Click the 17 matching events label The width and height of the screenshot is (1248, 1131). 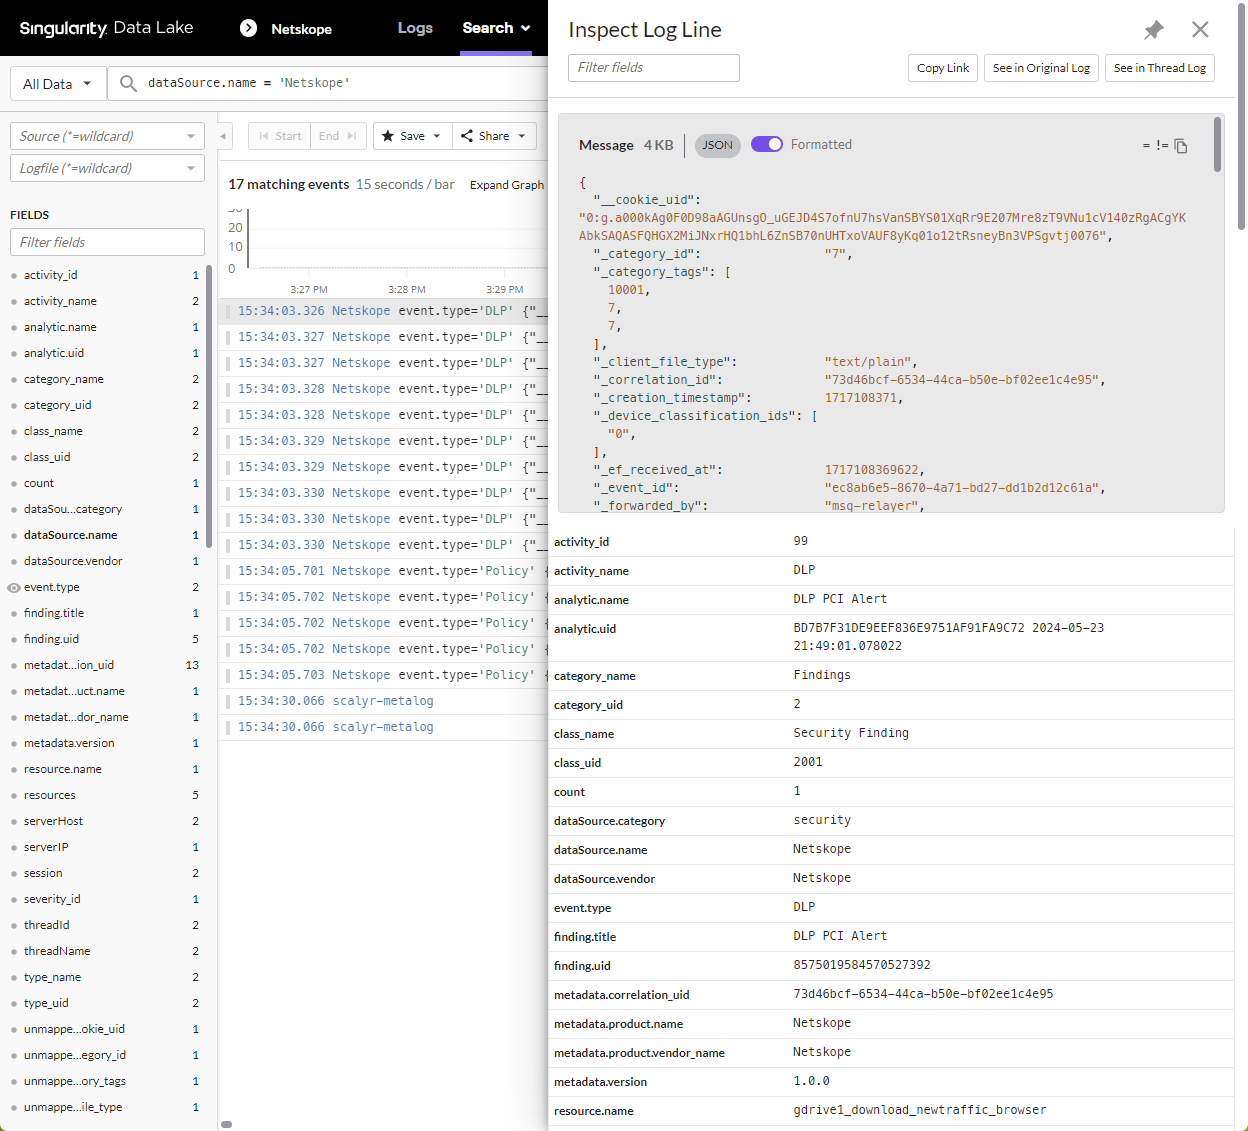[x=289, y=184]
